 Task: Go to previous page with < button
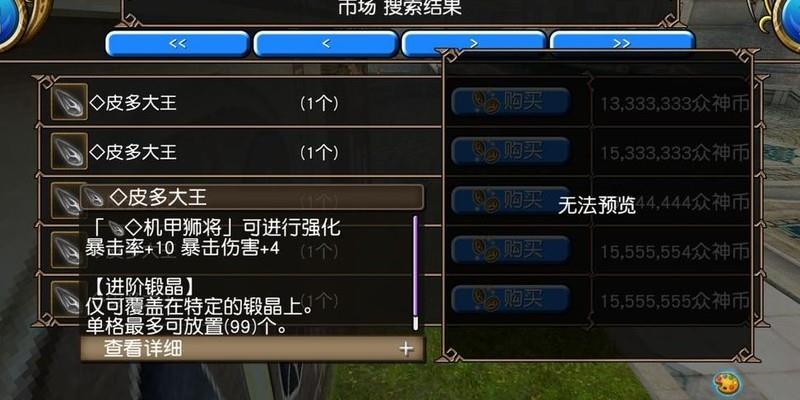[x=326, y=44]
